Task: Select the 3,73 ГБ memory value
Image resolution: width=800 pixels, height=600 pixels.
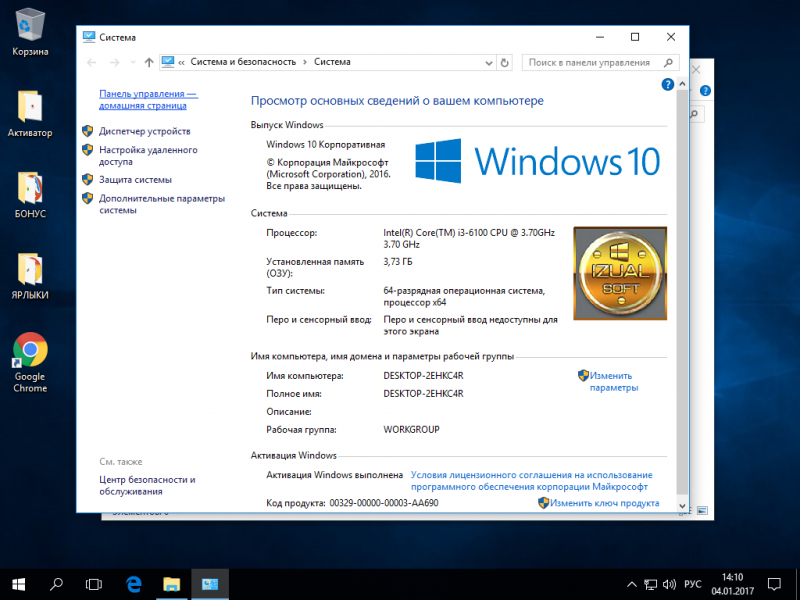Action: point(398,262)
